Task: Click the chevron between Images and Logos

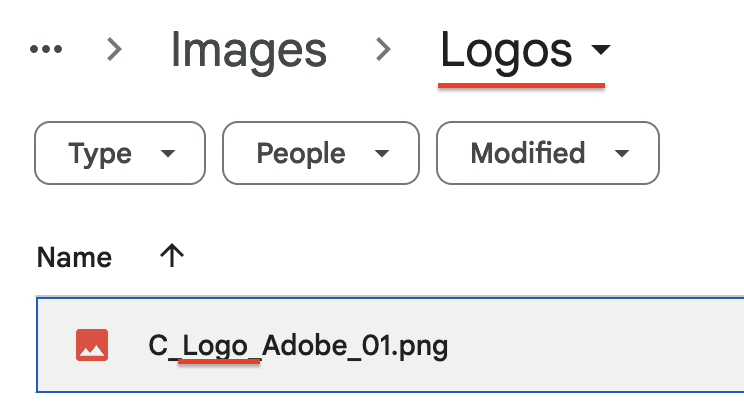Action: click(x=383, y=49)
